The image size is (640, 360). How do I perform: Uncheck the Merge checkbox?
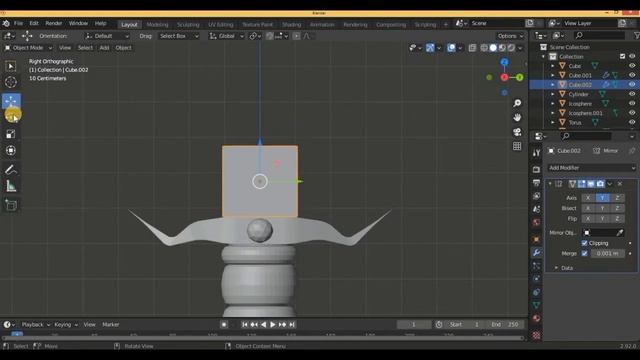(584, 253)
